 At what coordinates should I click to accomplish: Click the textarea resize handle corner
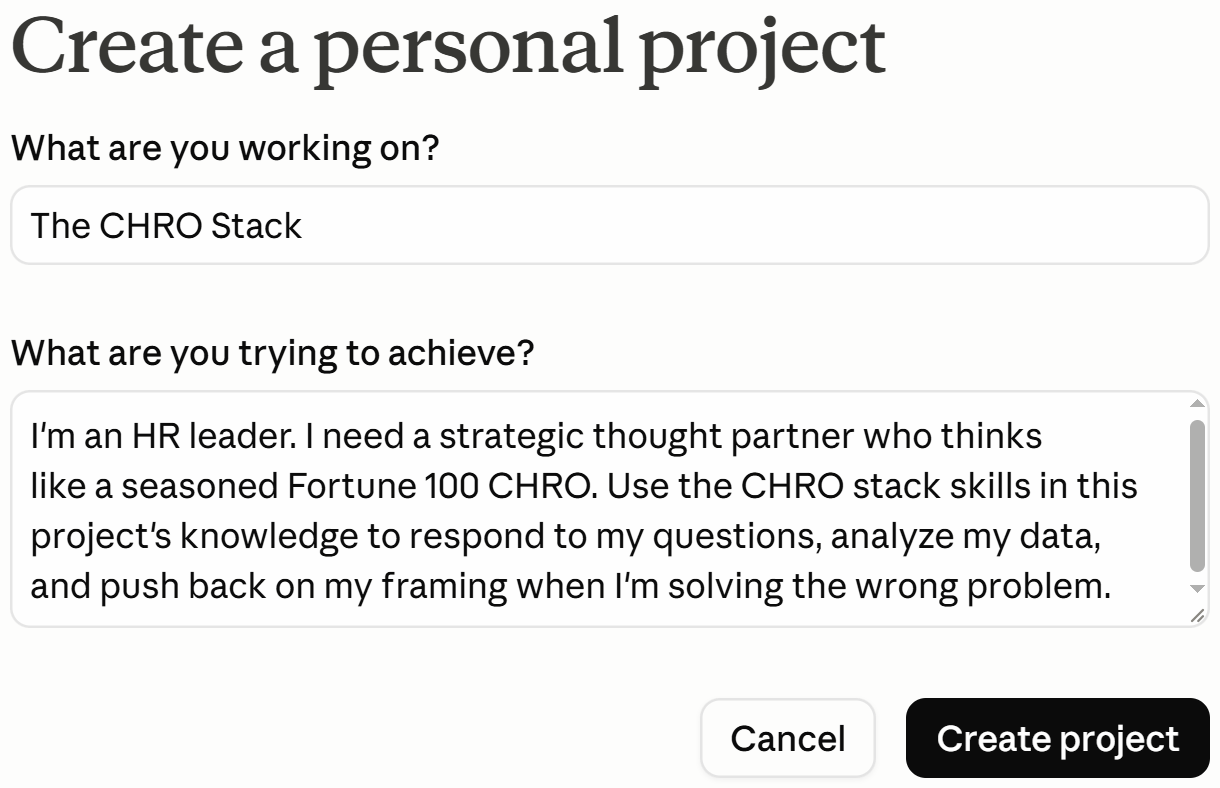point(1198,616)
